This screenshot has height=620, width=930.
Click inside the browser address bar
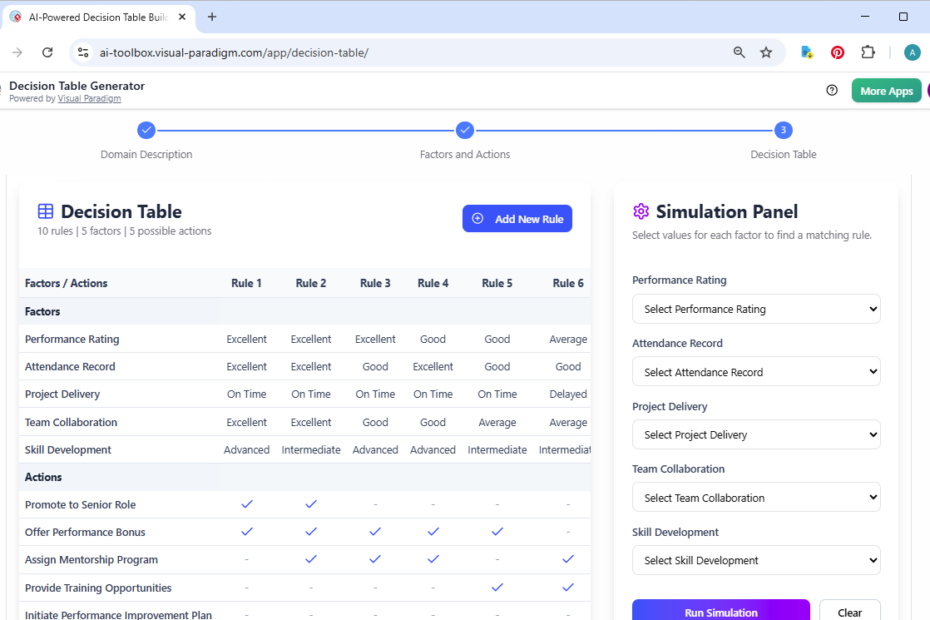pos(300,52)
